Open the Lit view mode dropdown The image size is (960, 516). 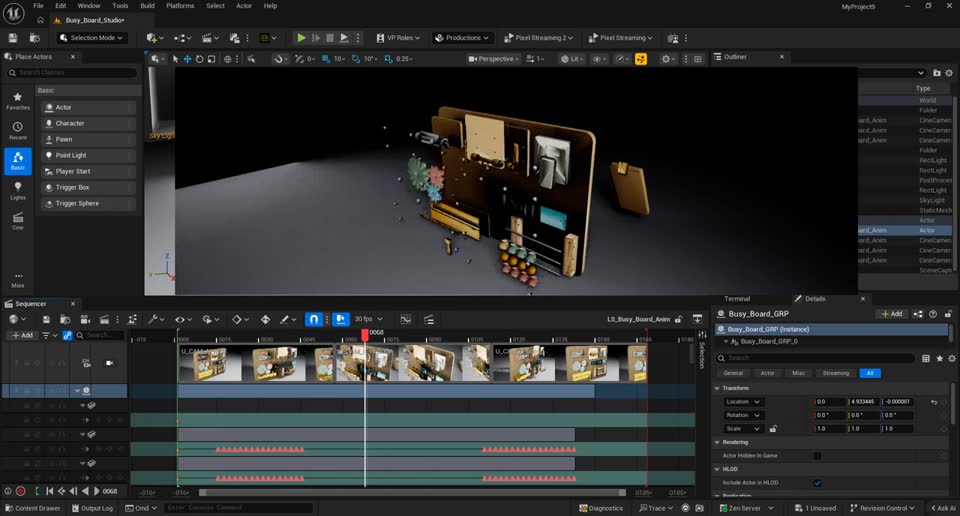pos(572,59)
